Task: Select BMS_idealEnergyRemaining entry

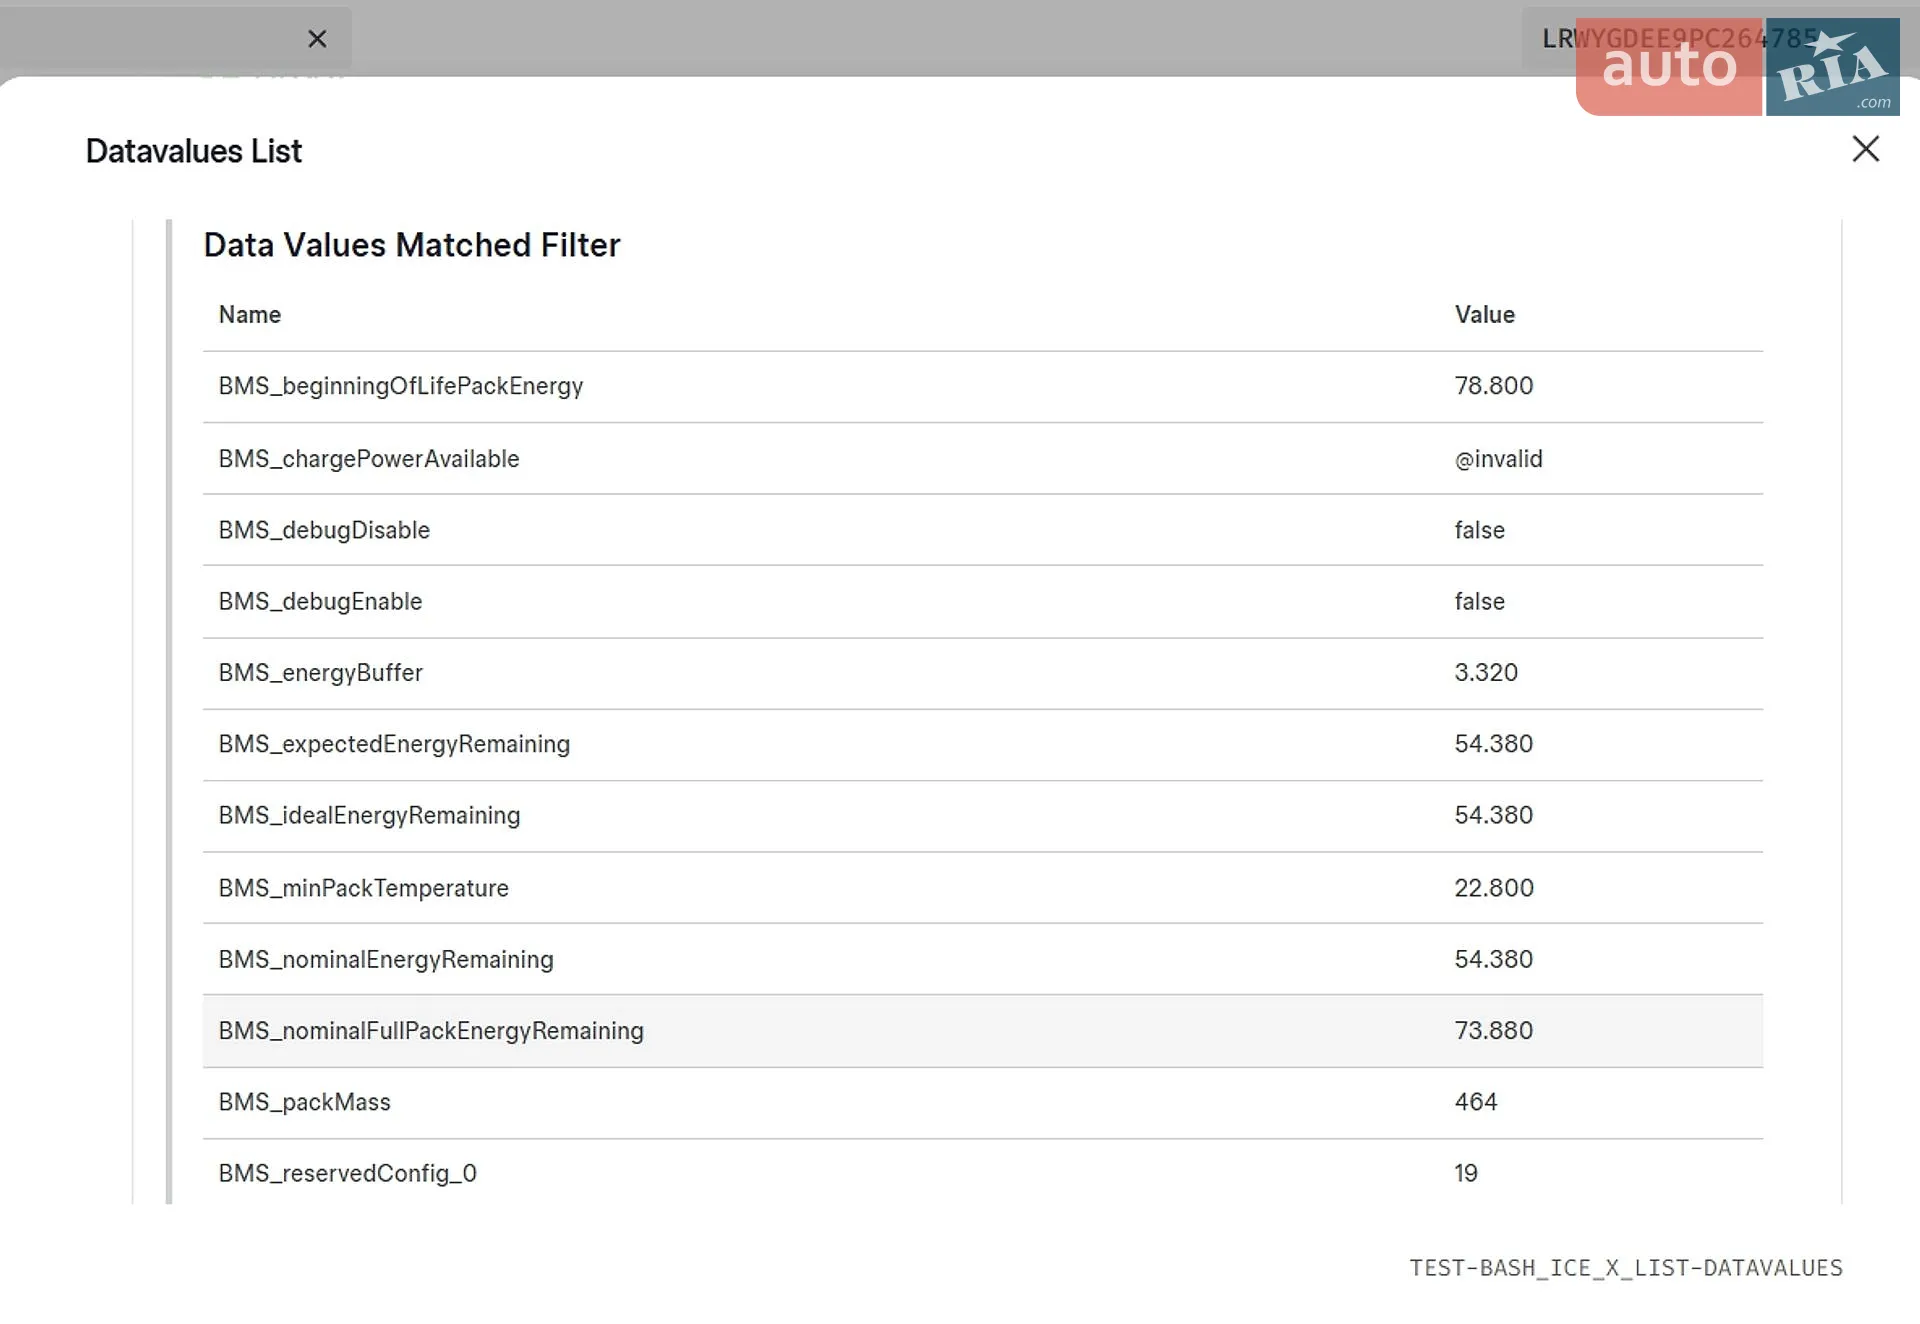Action: [982, 816]
